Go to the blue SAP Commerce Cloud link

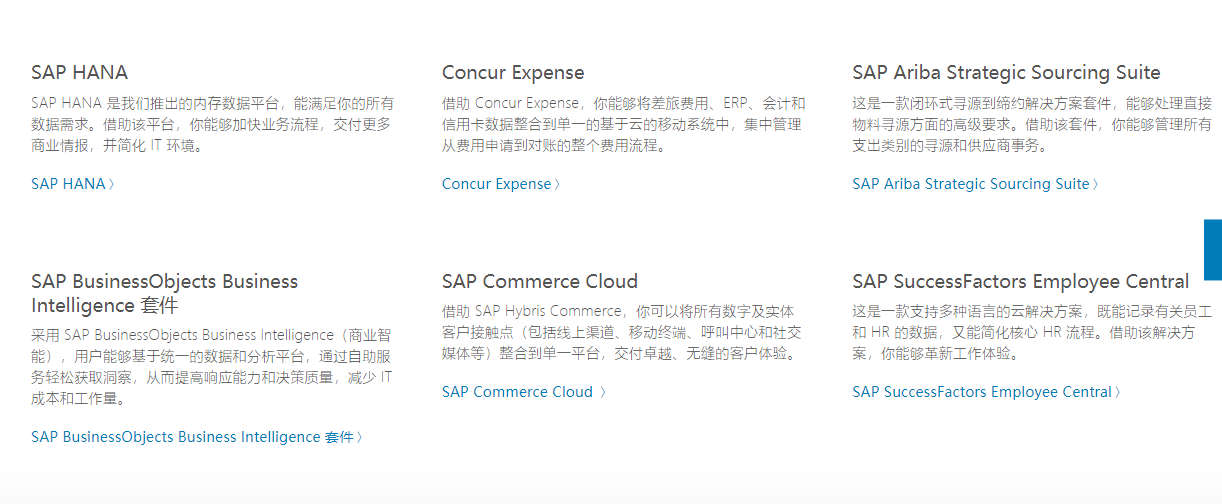click(517, 392)
